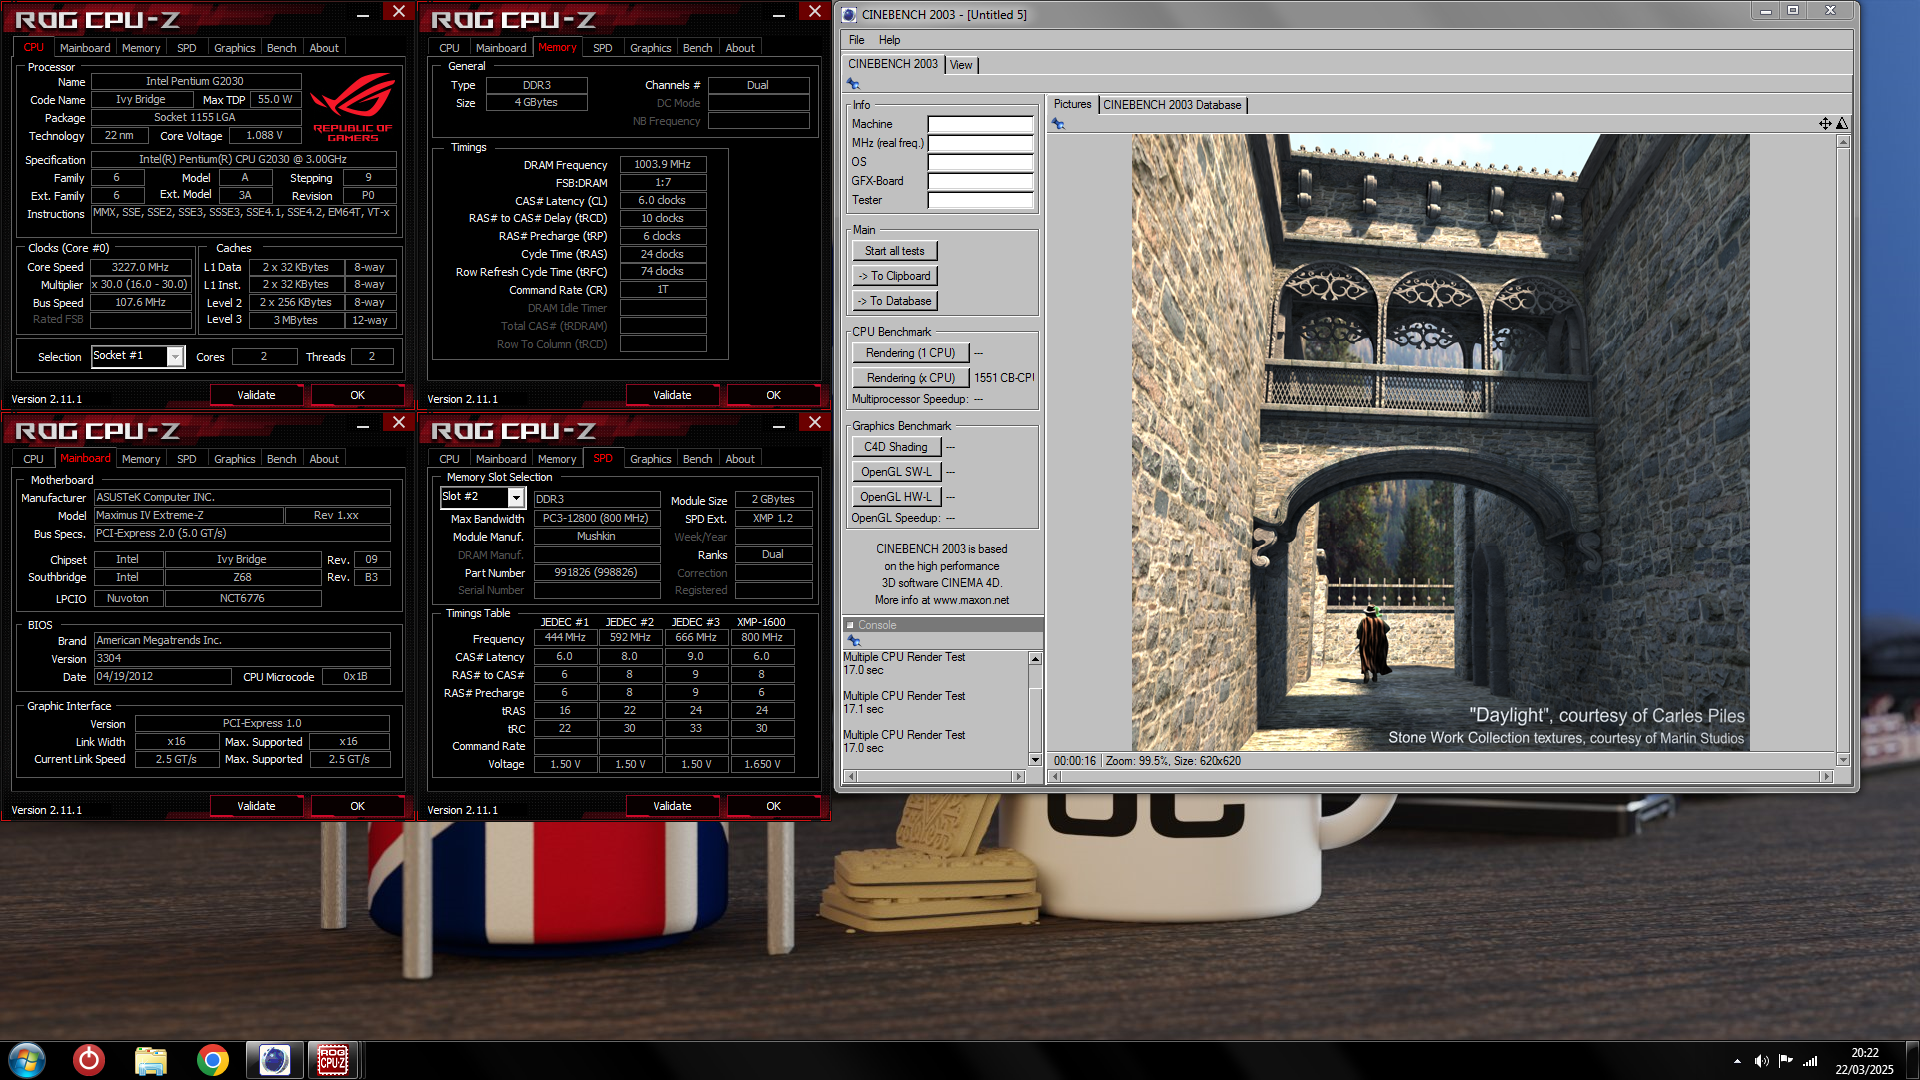Run Rendering (1 CPU) benchmark
The width and height of the screenshot is (1920, 1080).
click(910, 353)
